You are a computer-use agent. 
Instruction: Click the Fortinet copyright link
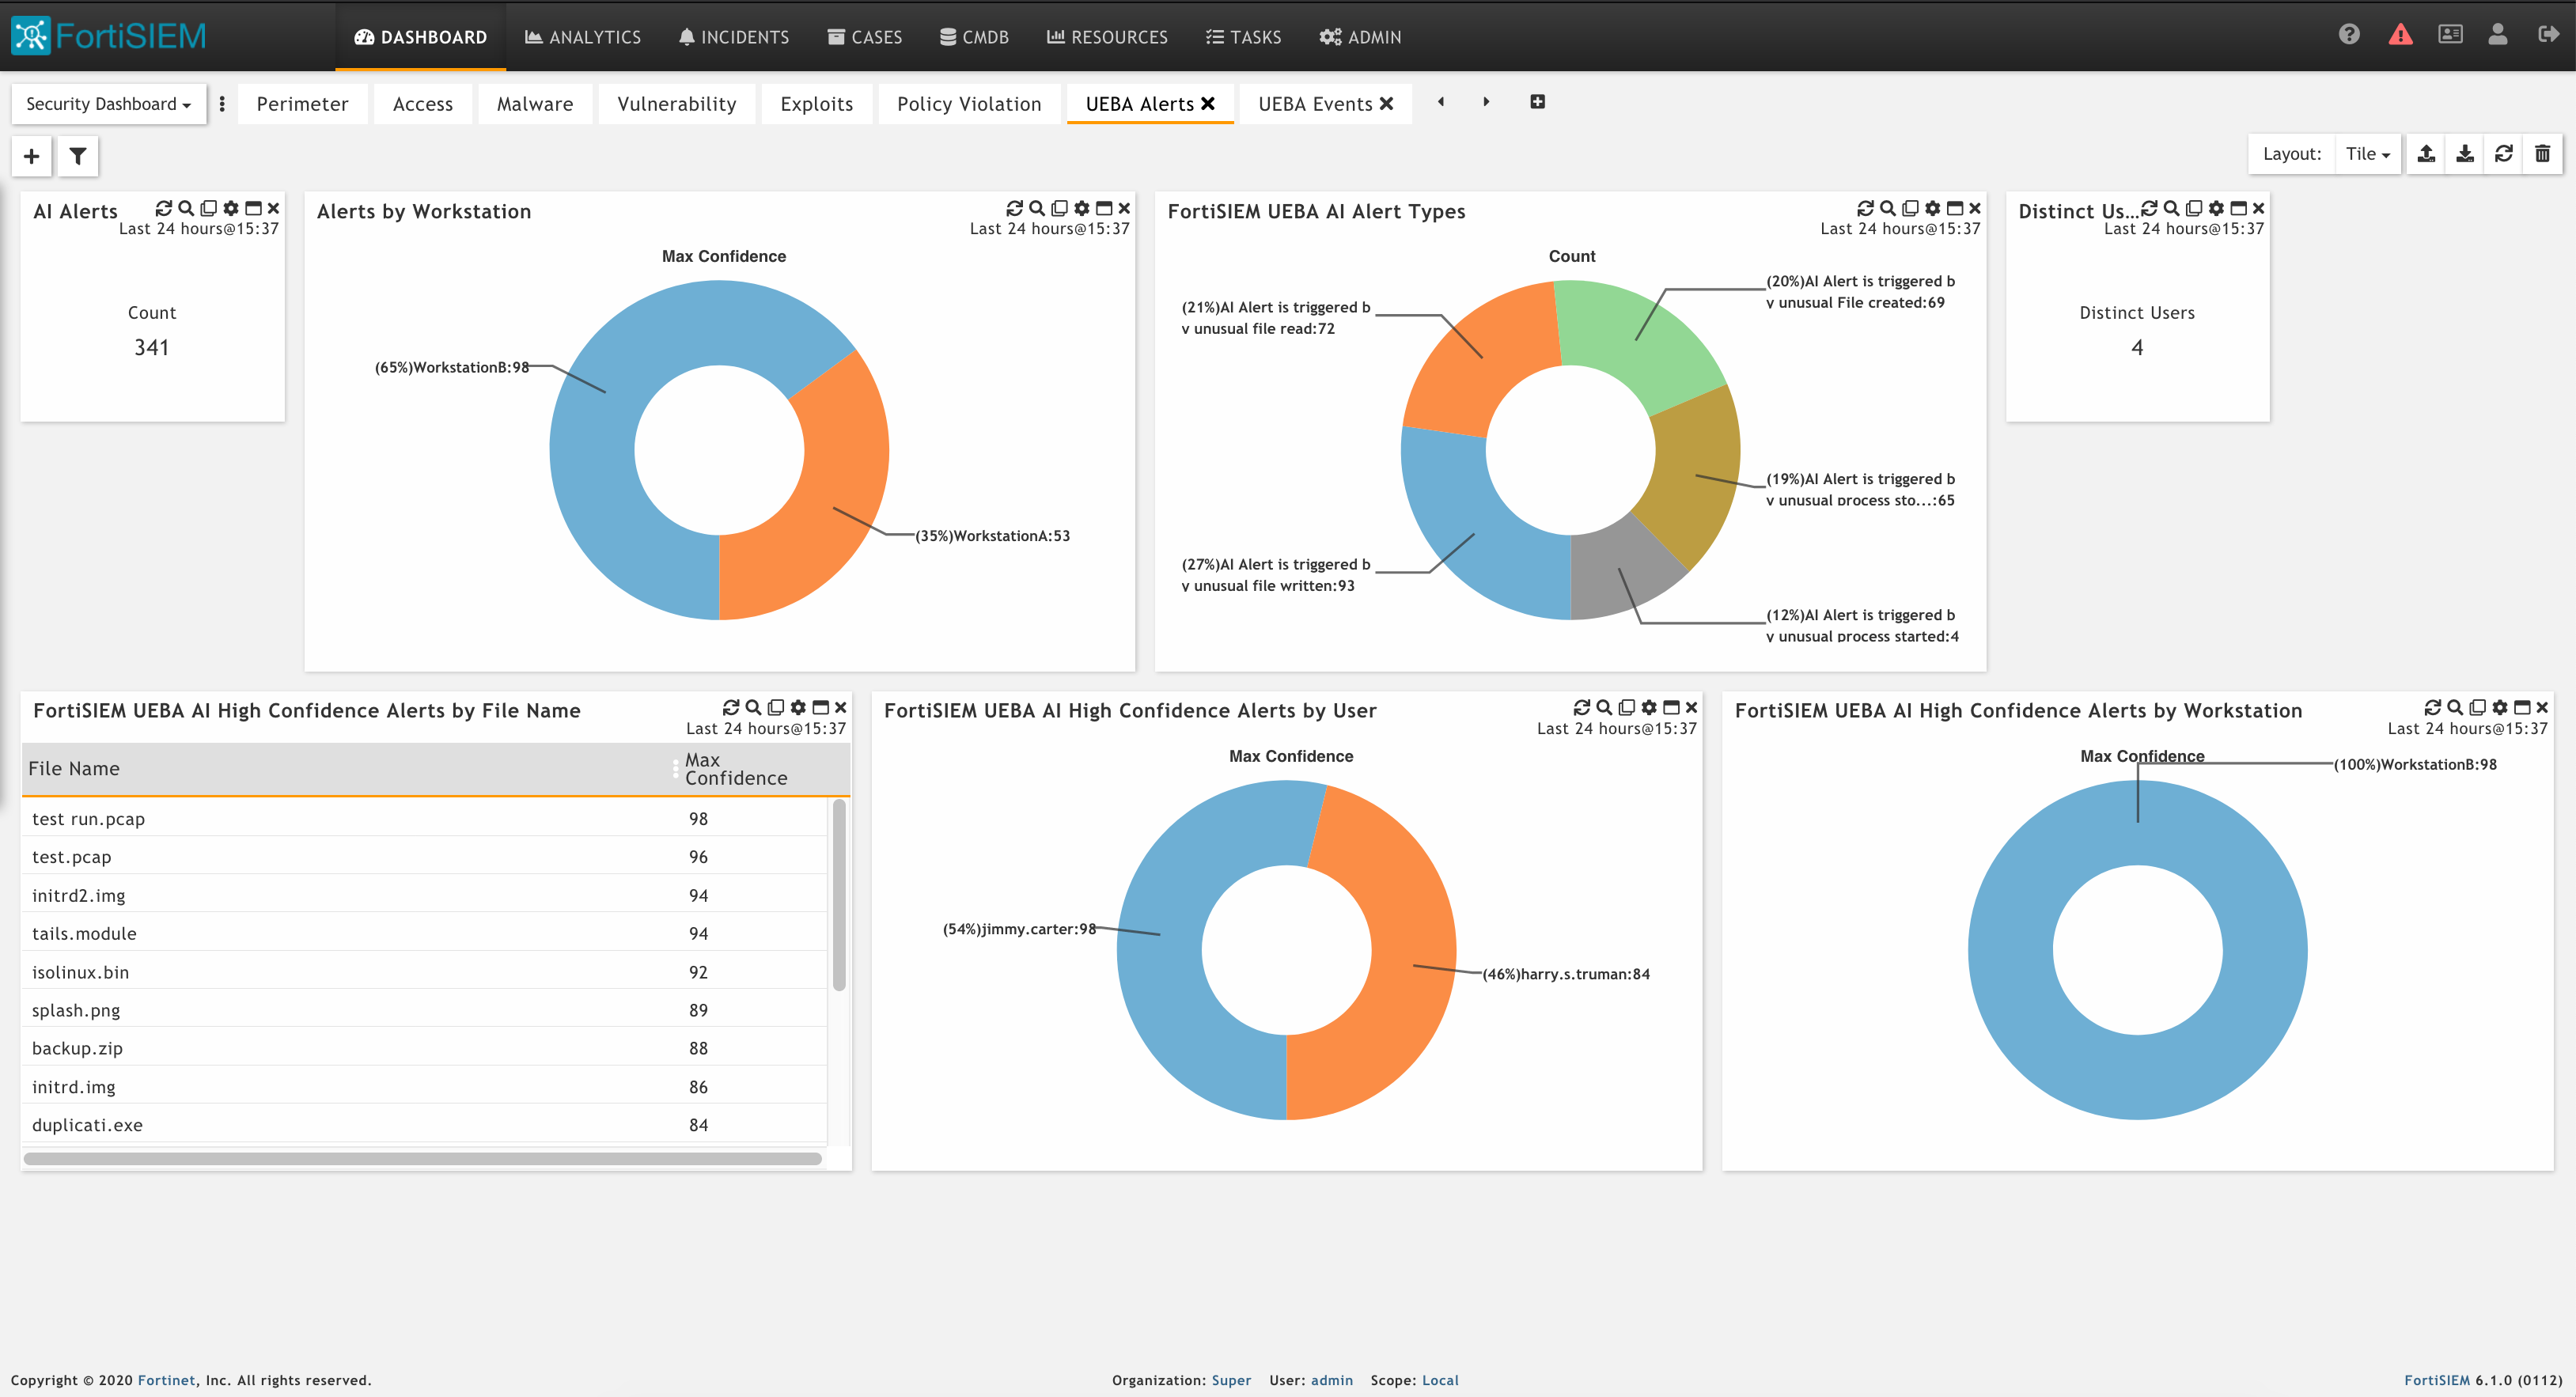(x=167, y=1380)
